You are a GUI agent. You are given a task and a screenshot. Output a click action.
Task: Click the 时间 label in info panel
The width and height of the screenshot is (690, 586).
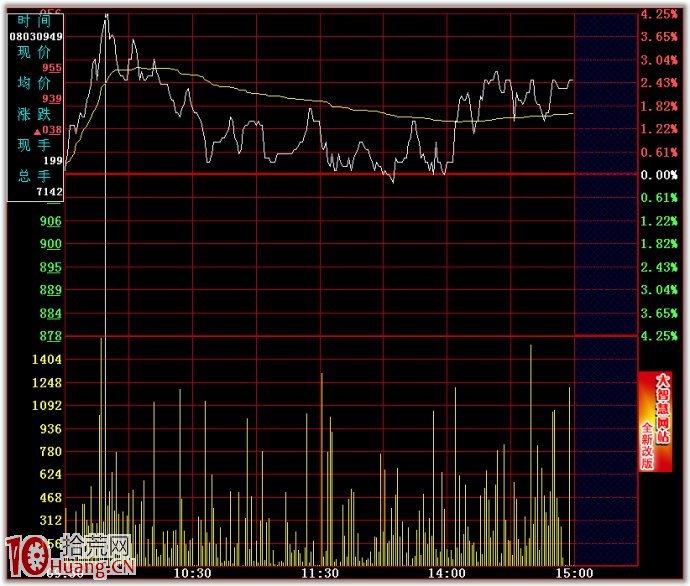pyautogui.click(x=34, y=21)
